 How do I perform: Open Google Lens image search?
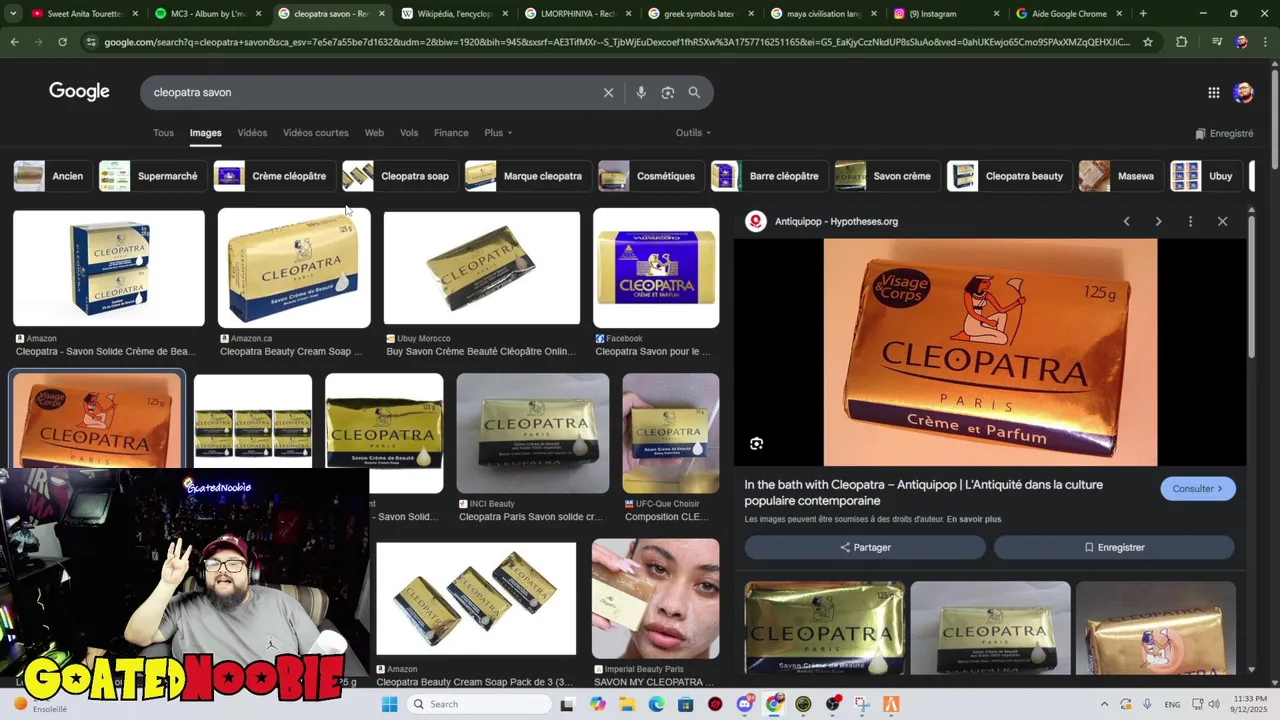click(x=668, y=92)
